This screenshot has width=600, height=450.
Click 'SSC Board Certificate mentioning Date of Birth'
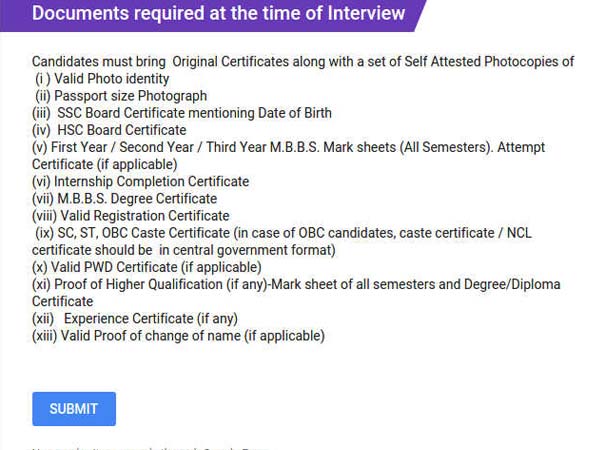pos(182,113)
